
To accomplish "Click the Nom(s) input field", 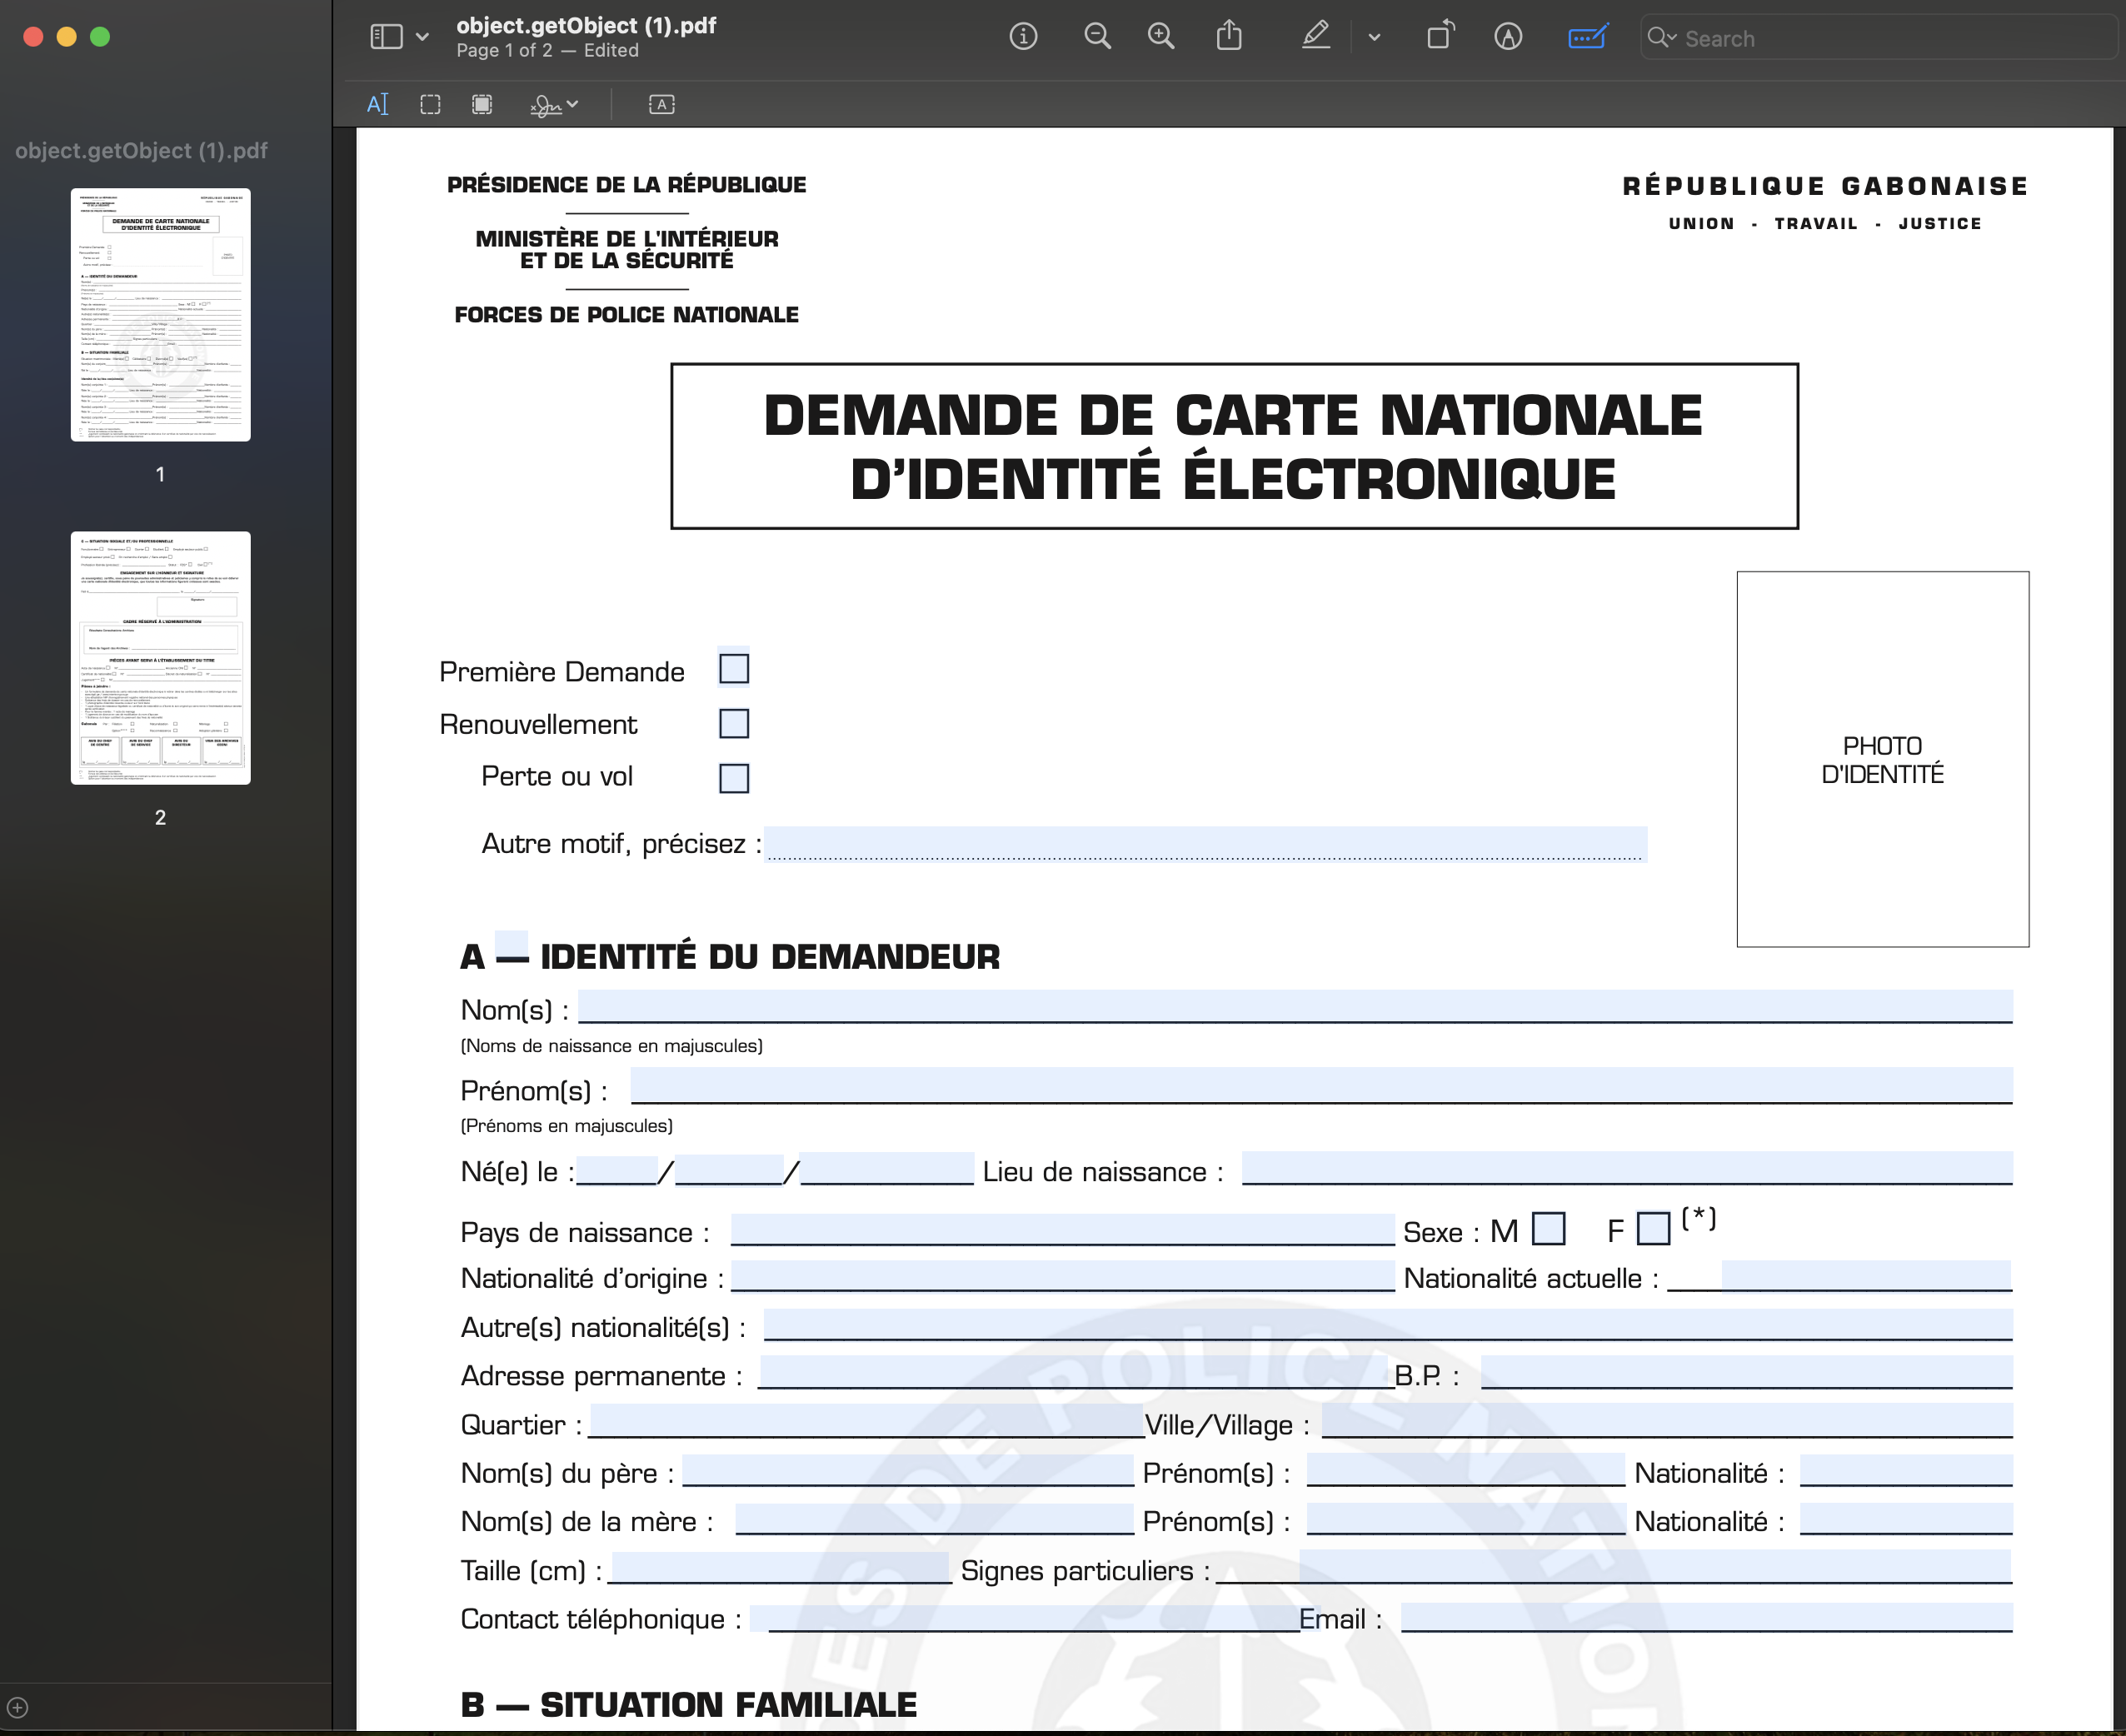I will pyautogui.click(x=1296, y=1006).
